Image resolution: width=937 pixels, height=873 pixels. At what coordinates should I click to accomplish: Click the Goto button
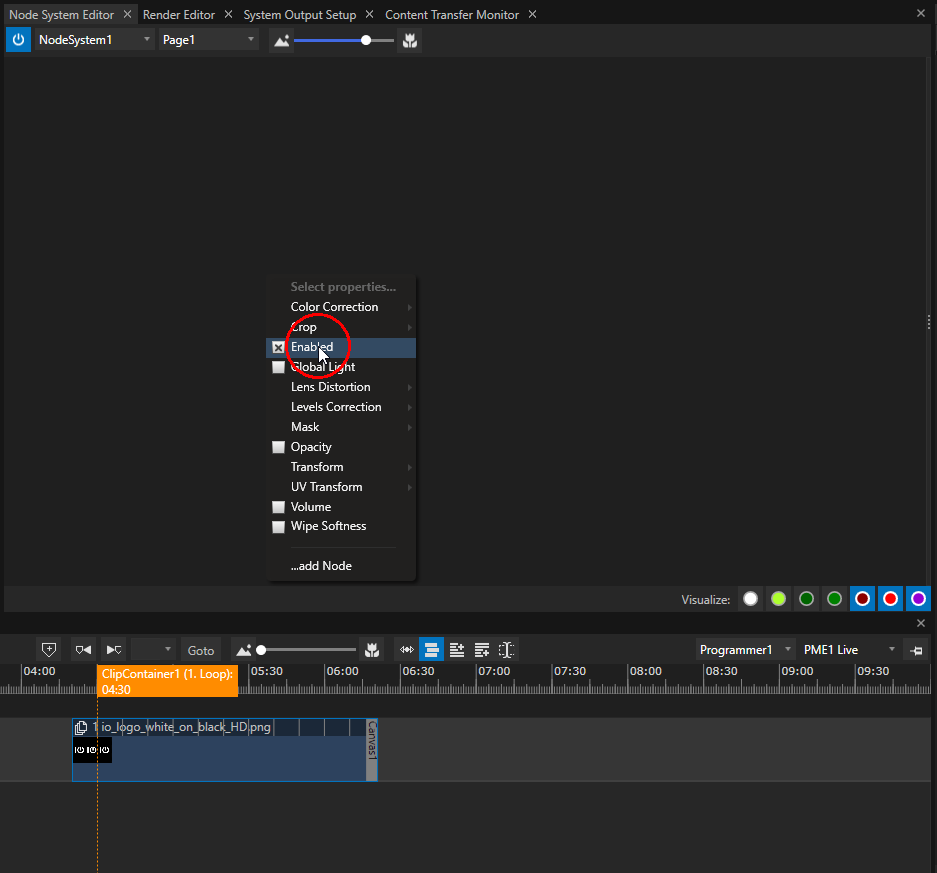[201, 650]
